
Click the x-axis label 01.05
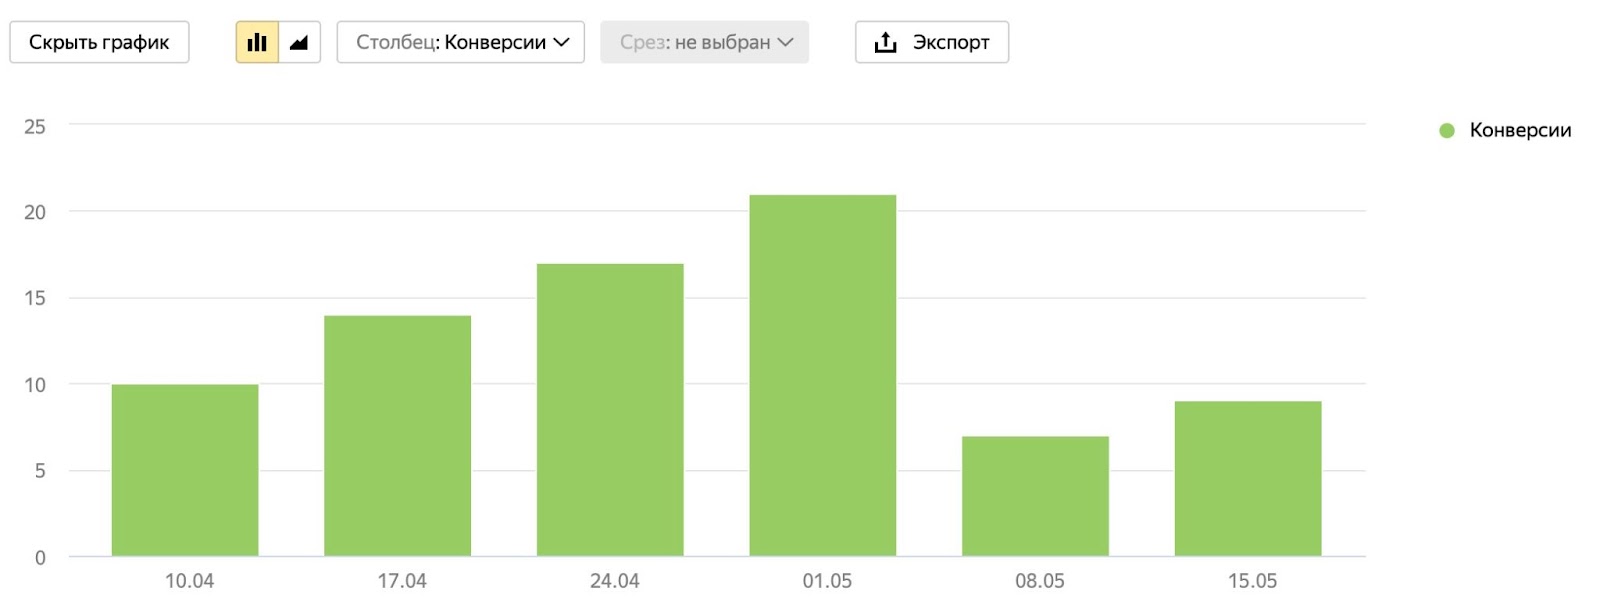pyautogui.click(x=827, y=581)
